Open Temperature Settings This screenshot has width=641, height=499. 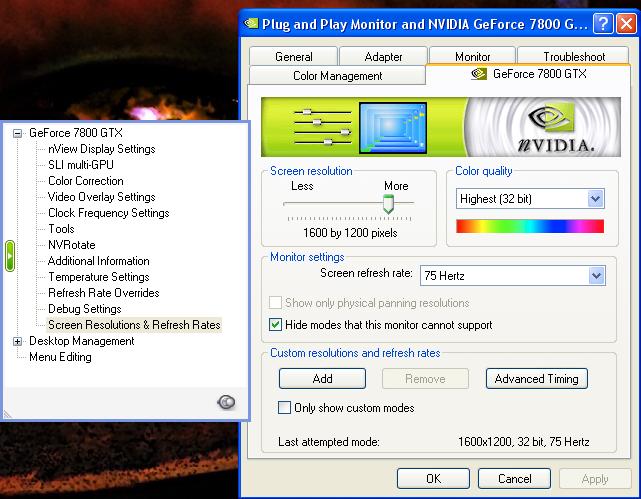tap(99, 277)
